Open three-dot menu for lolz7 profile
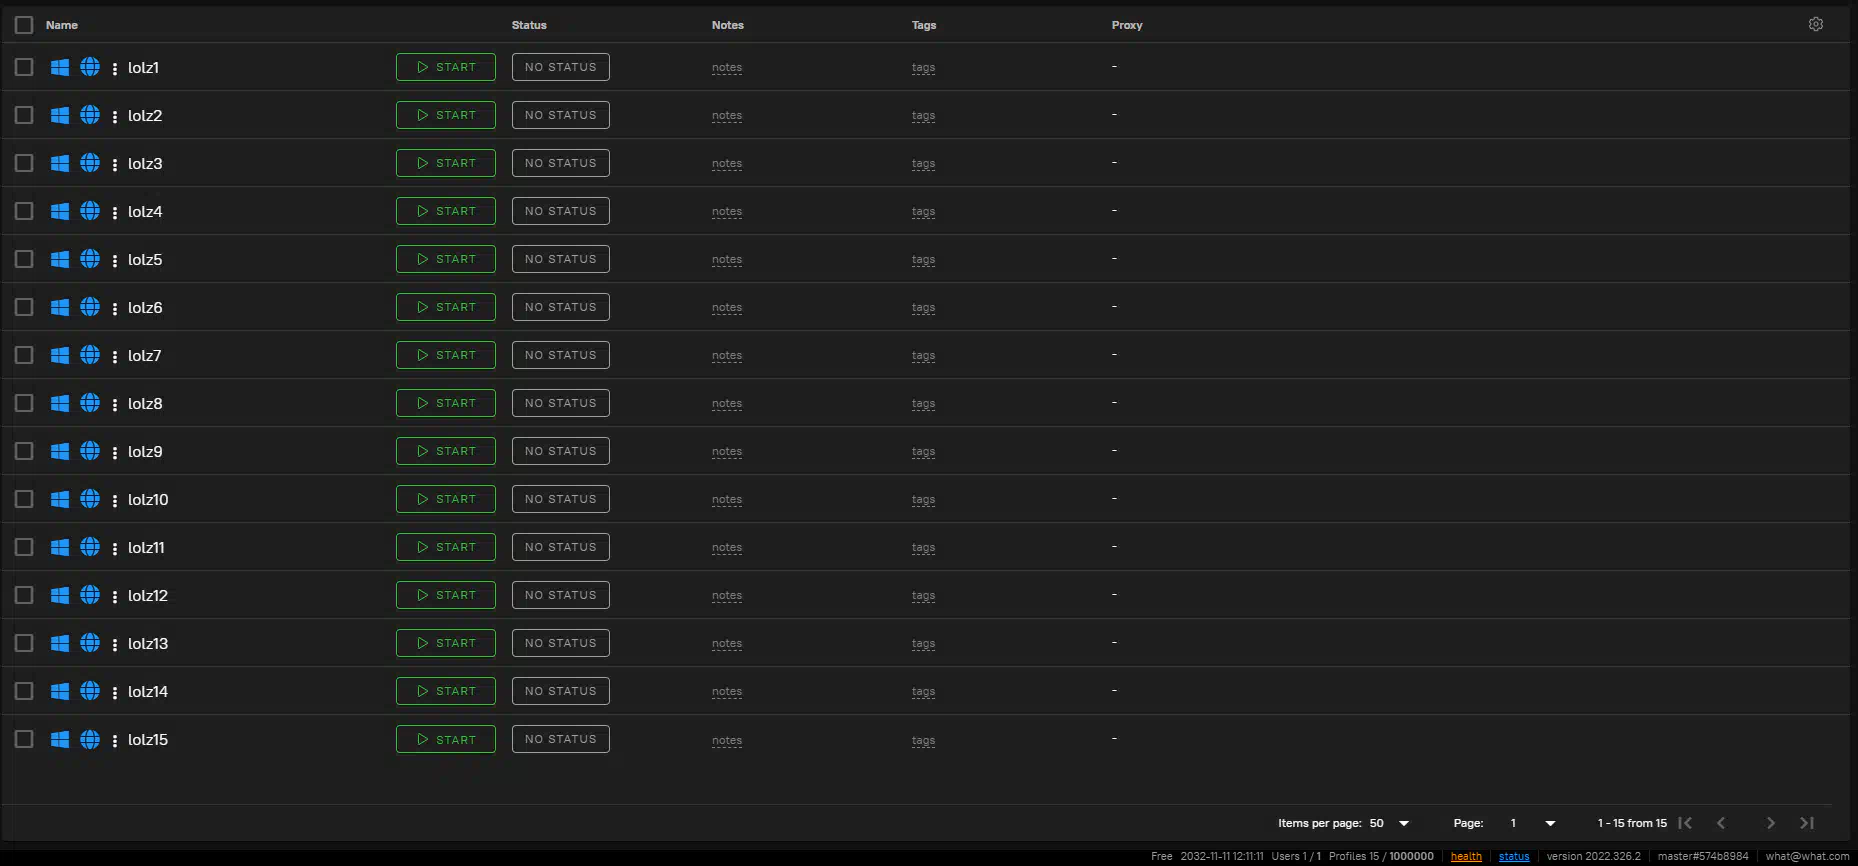Image resolution: width=1858 pixels, height=866 pixels. click(x=115, y=356)
